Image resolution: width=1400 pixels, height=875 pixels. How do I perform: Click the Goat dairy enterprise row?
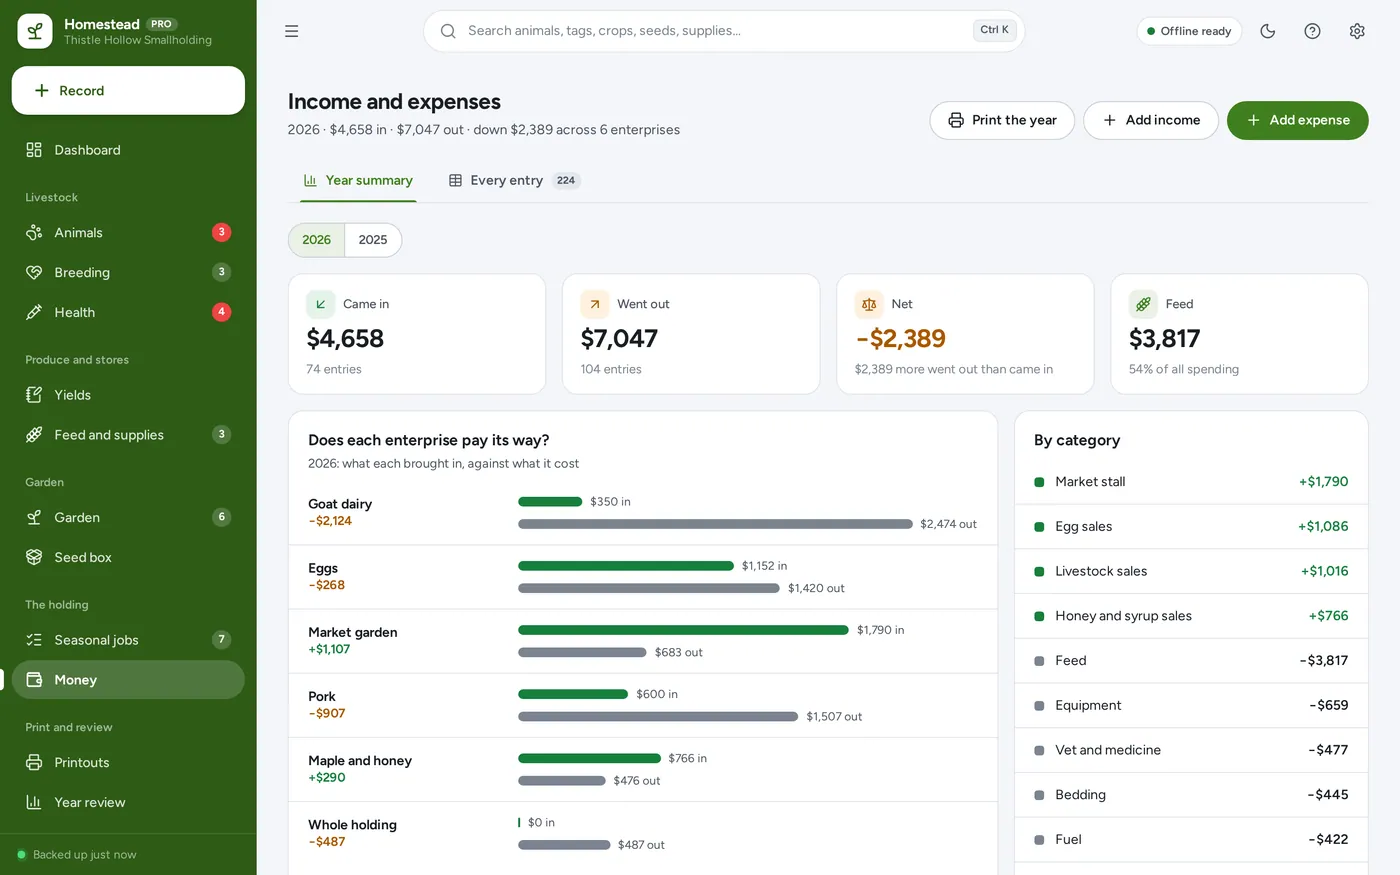(x=643, y=513)
